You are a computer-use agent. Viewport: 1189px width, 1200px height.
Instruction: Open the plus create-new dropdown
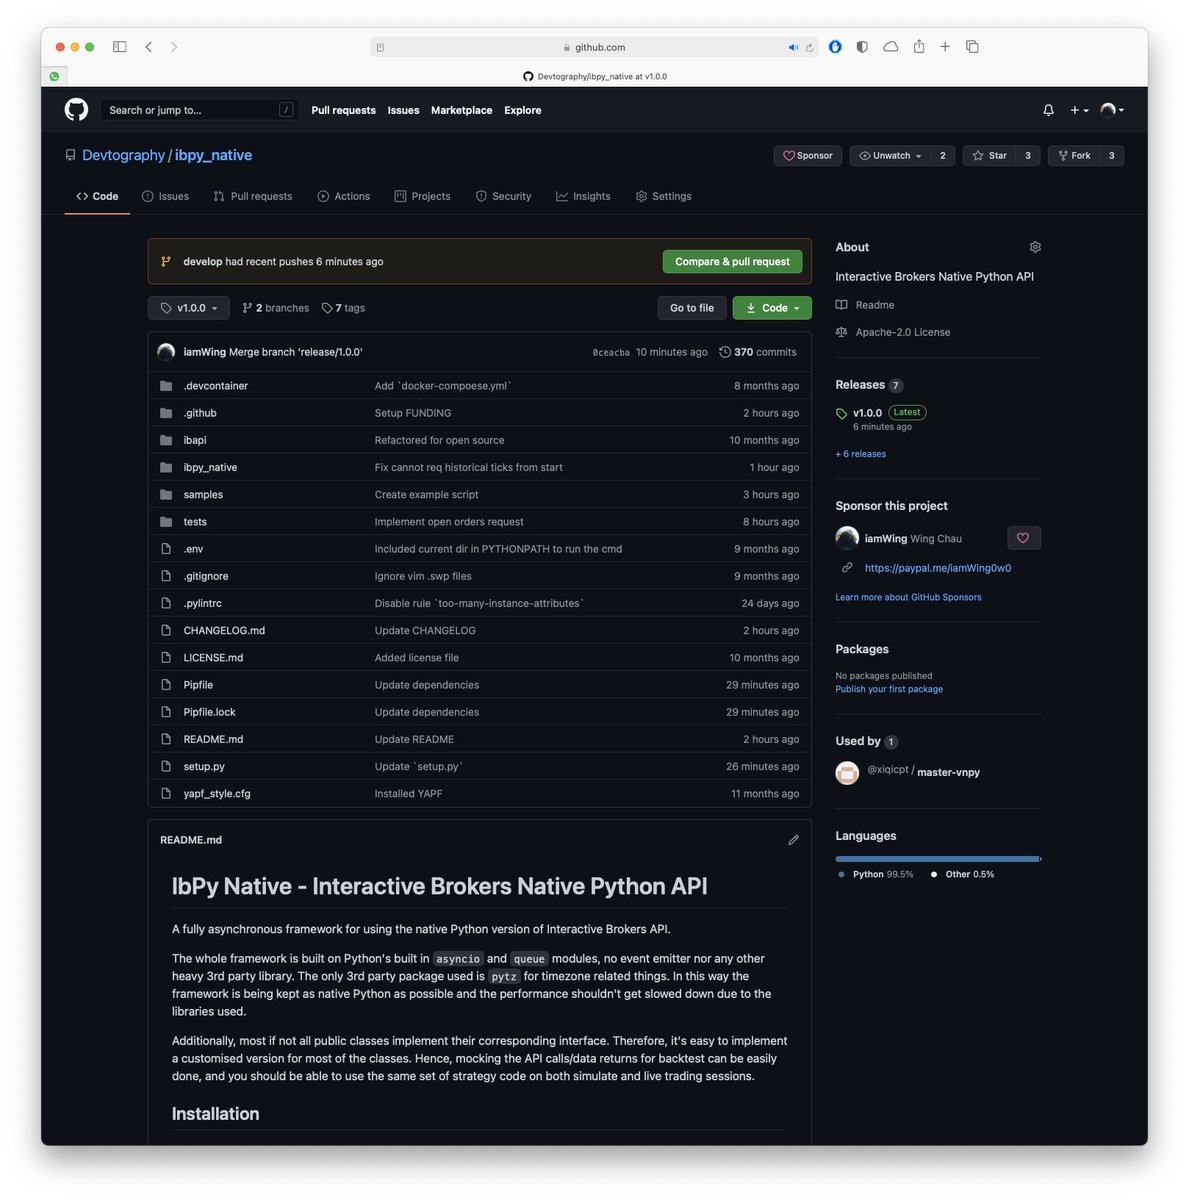coord(1079,110)
